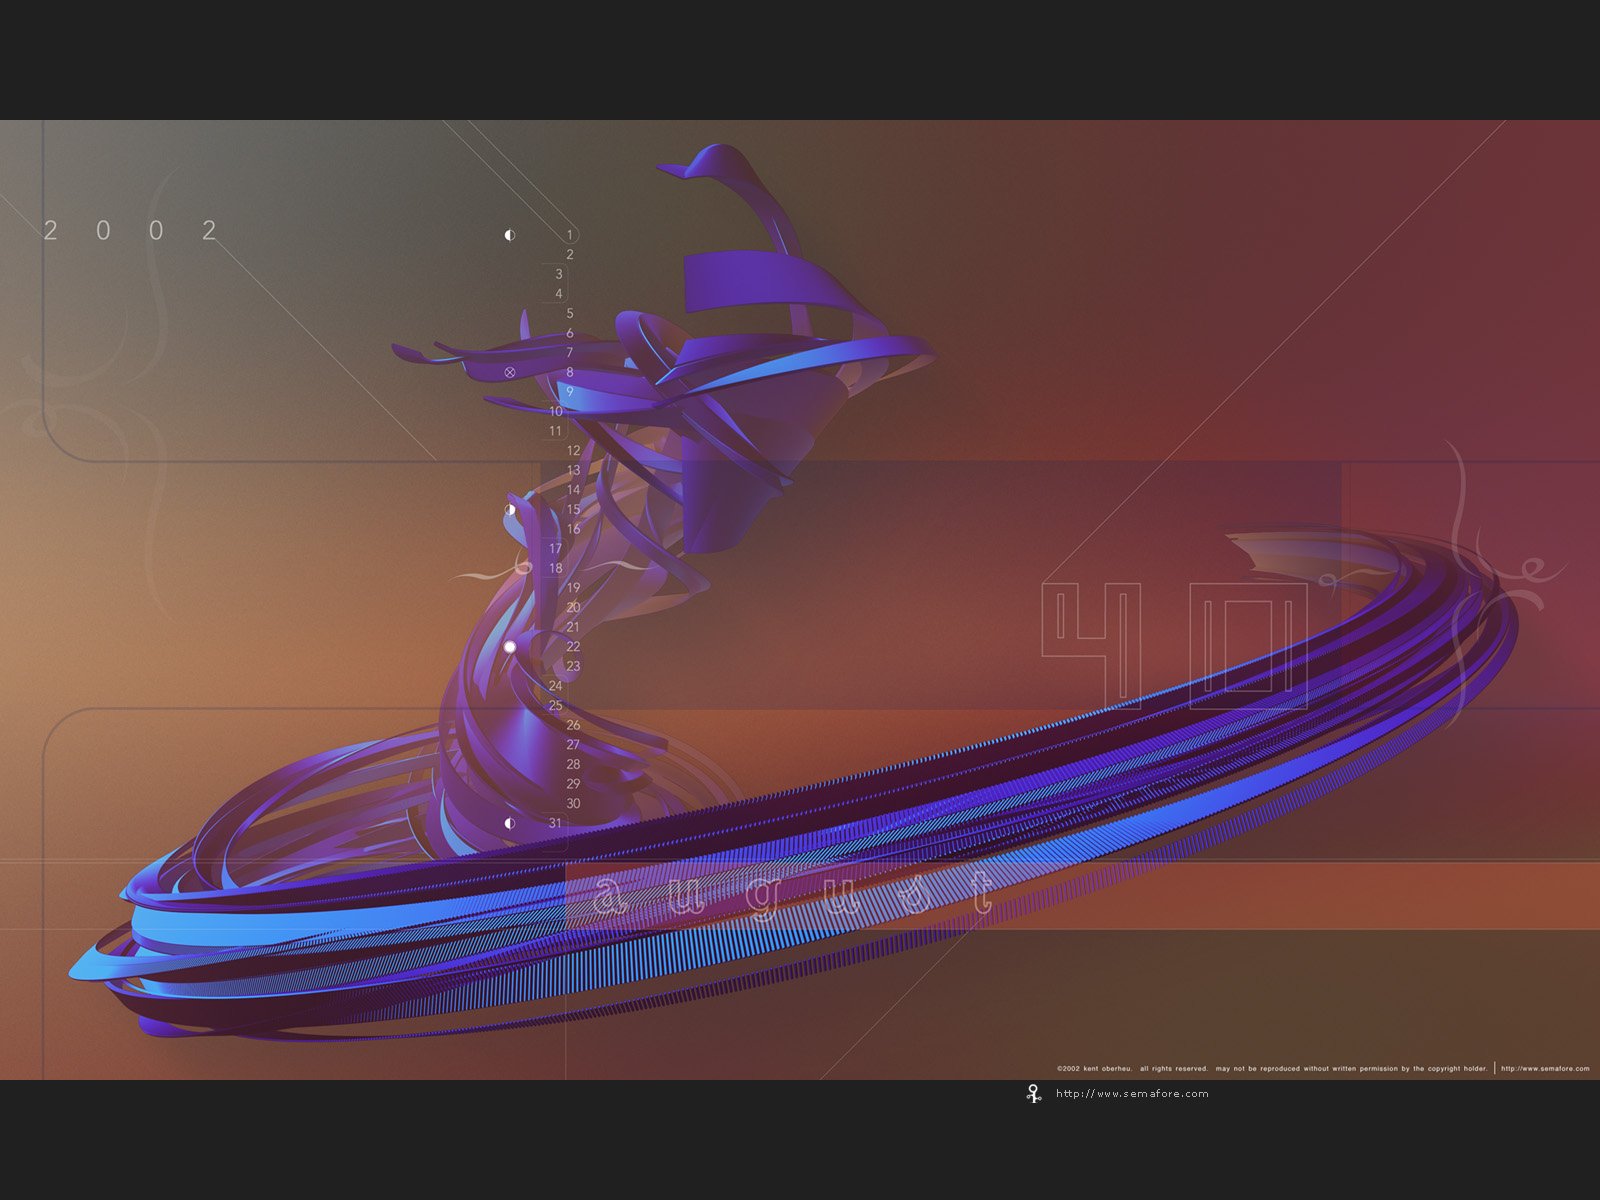Click the outlined "august" month label
This screenshot has height=1200, width=1600.
pos(794,894)
